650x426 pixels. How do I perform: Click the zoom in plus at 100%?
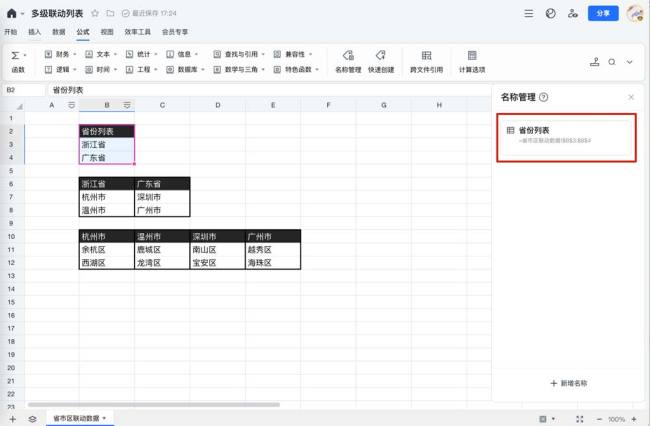coord(635,419)
